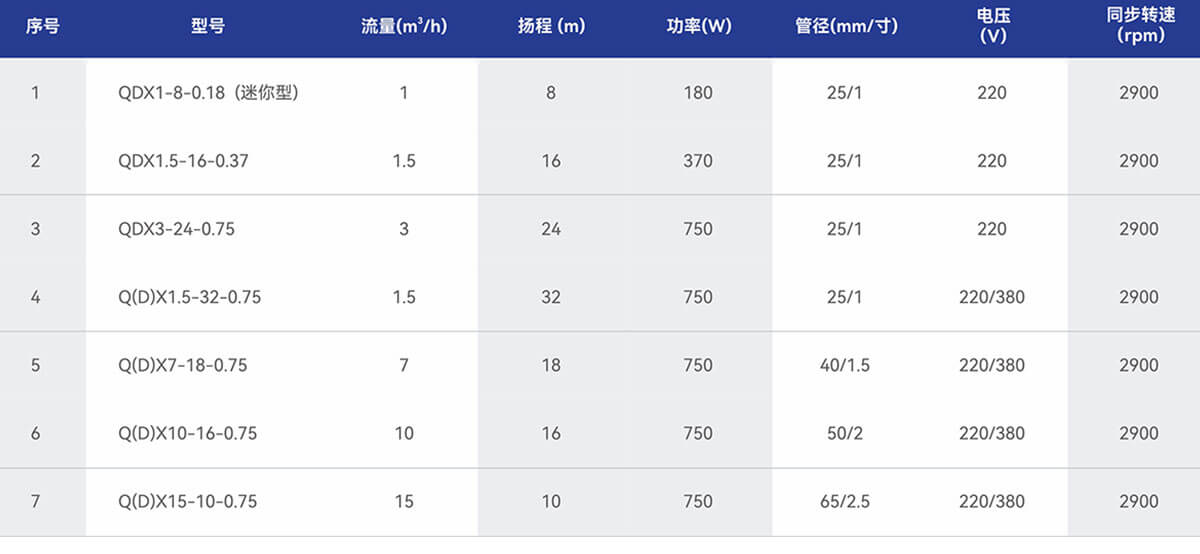Screen dimensions: 1200x554
Task: Click the 管径(mm/寸) column header
Action: (x=846, y=27)
